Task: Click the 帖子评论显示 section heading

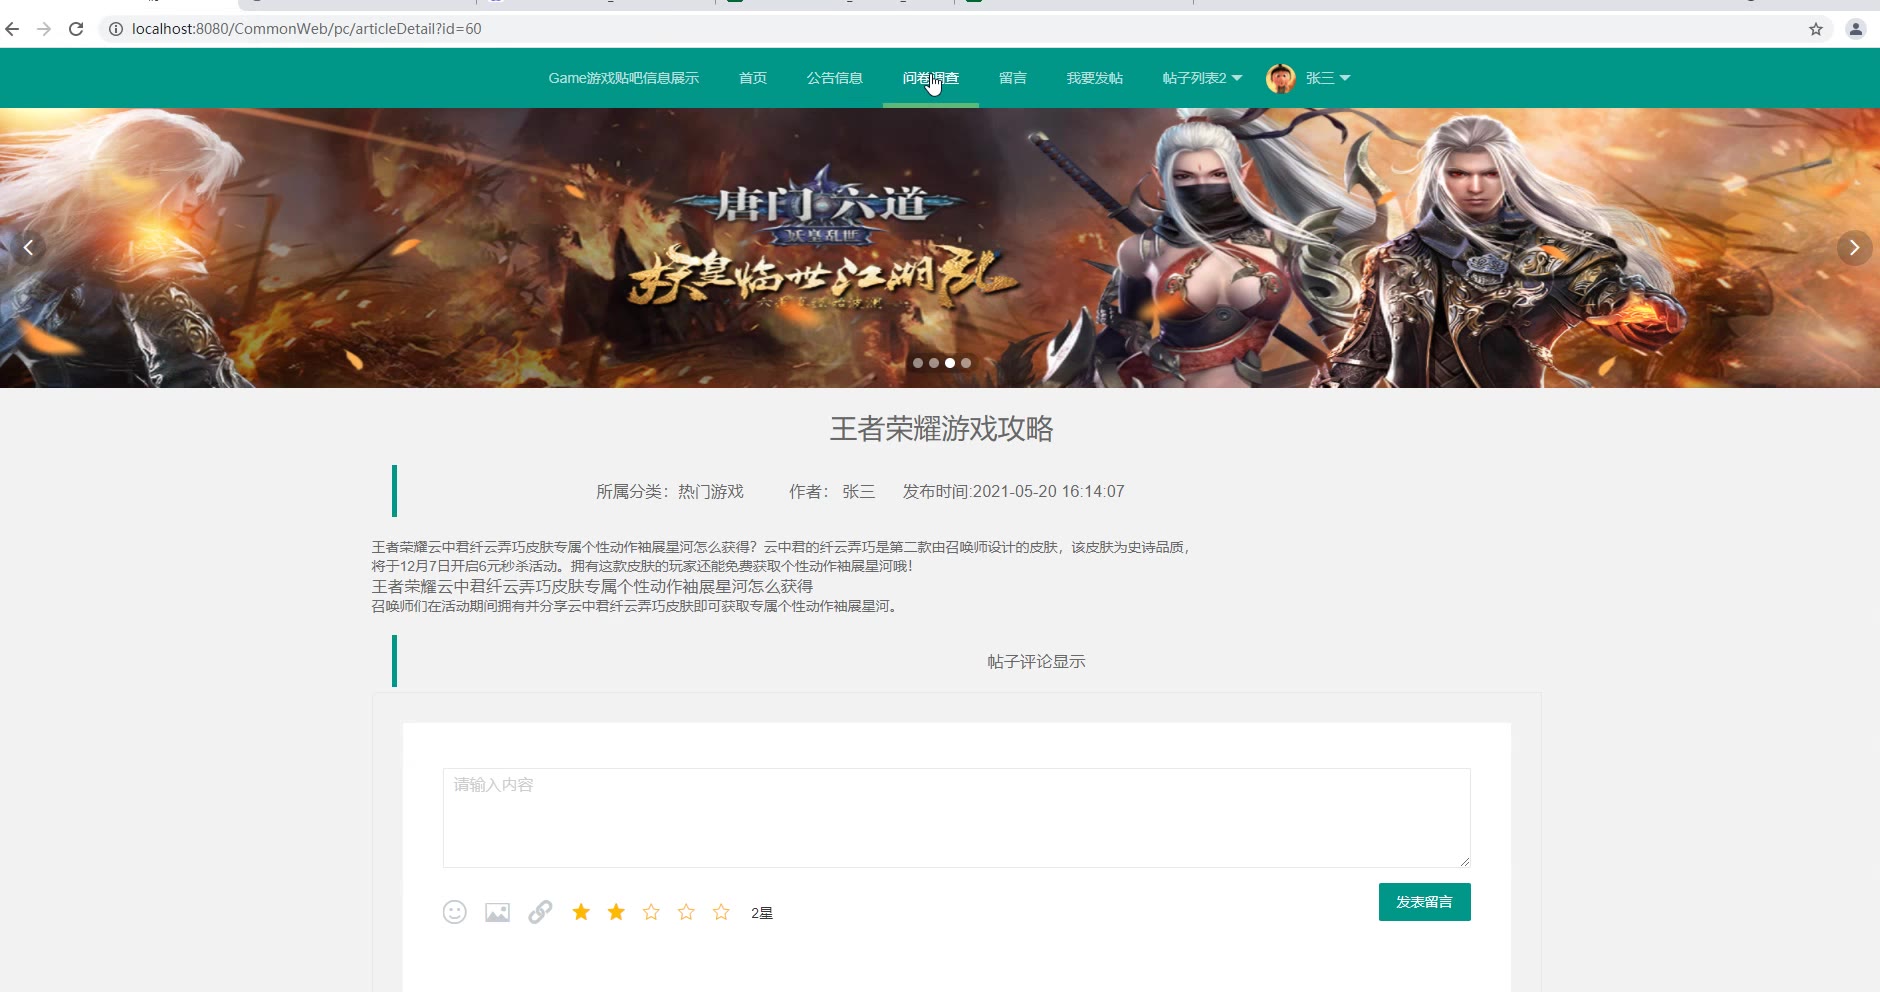Action: (x=1036, y=662)
